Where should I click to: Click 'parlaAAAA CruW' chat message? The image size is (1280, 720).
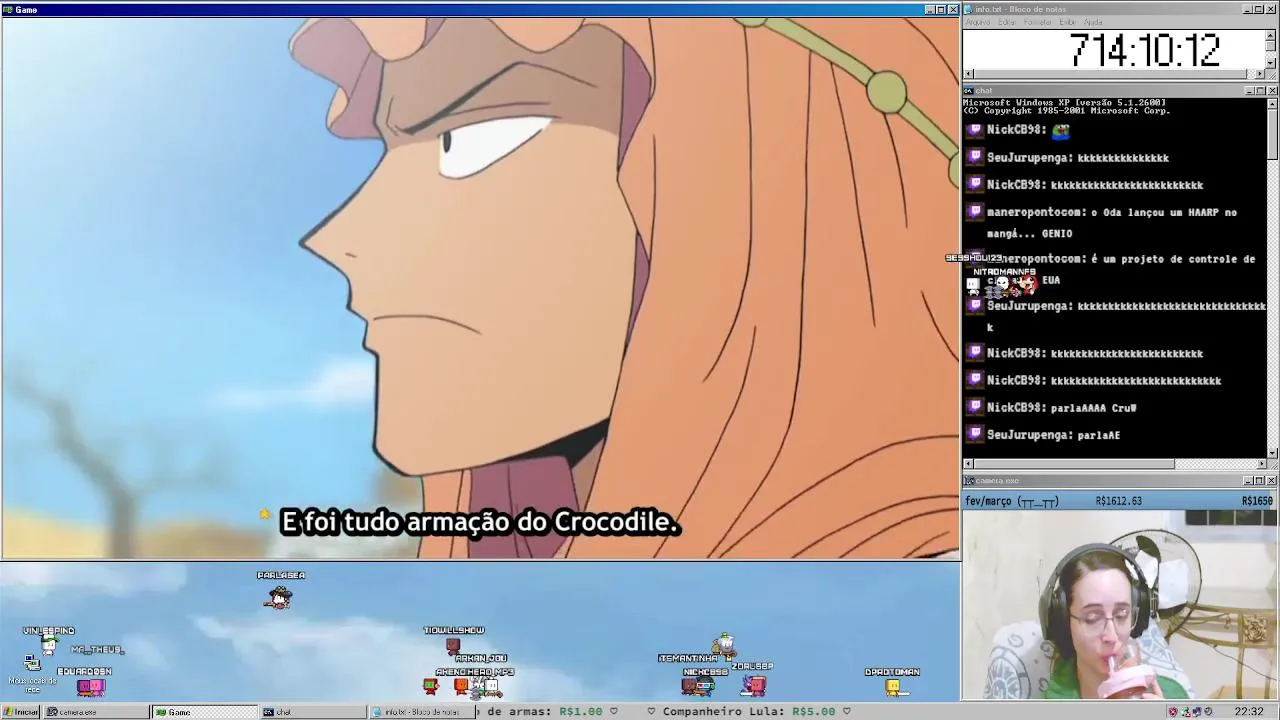click(x=1093, y=408)
